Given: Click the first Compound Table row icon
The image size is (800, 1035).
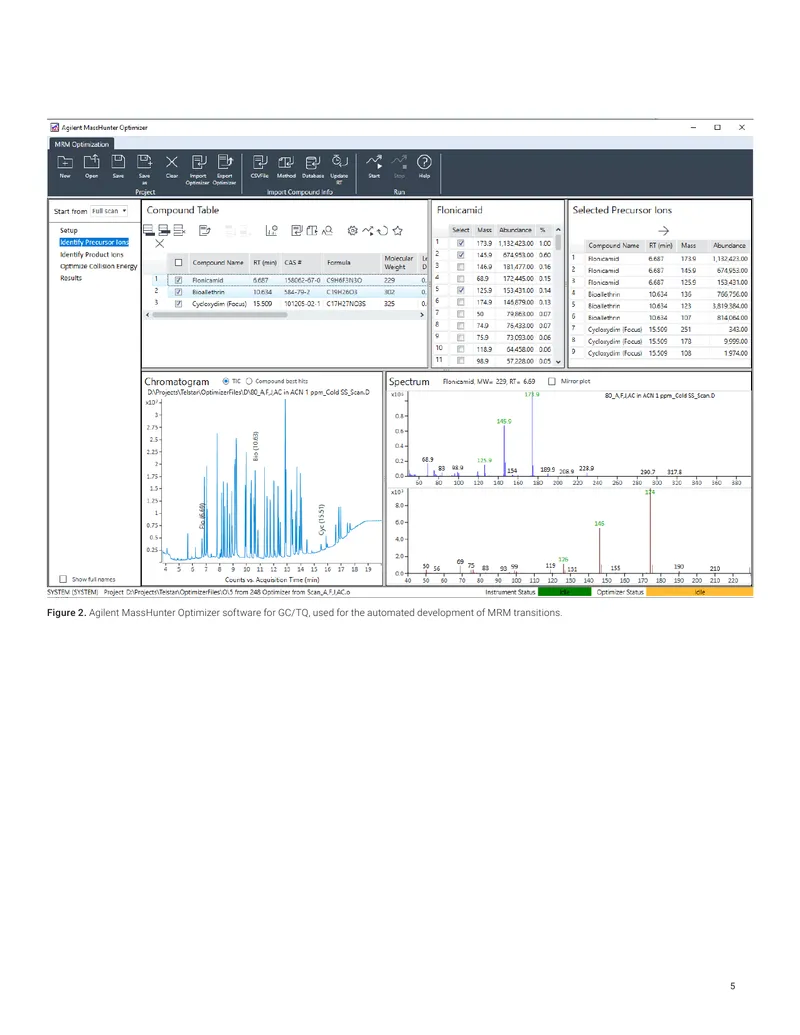Looking at the screenshot, I should point(149,230).
